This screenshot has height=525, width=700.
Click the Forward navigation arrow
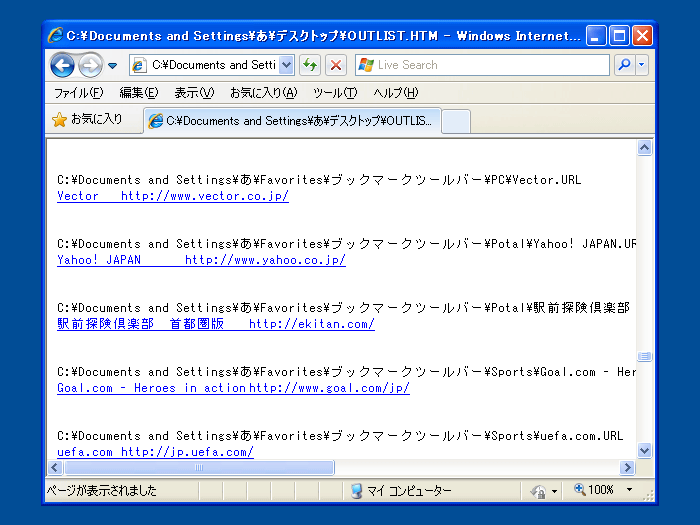click(x=90, y=66)
